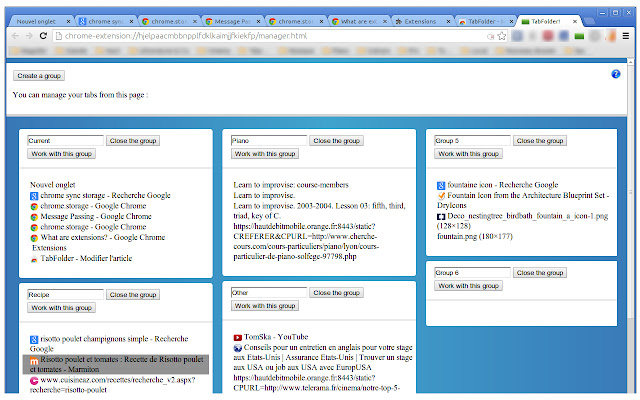
Task: Work with the Piano group
Action: 265,153
